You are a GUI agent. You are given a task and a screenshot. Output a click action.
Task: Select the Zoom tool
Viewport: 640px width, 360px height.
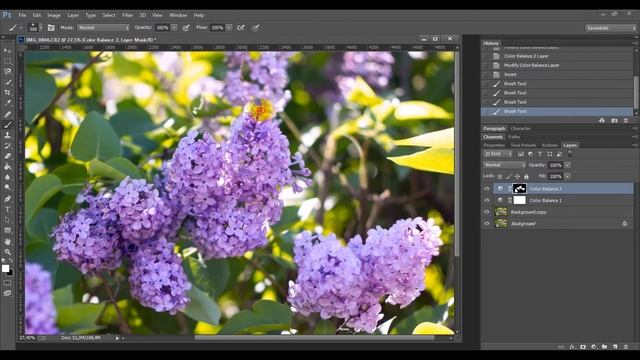coord(7,252)
